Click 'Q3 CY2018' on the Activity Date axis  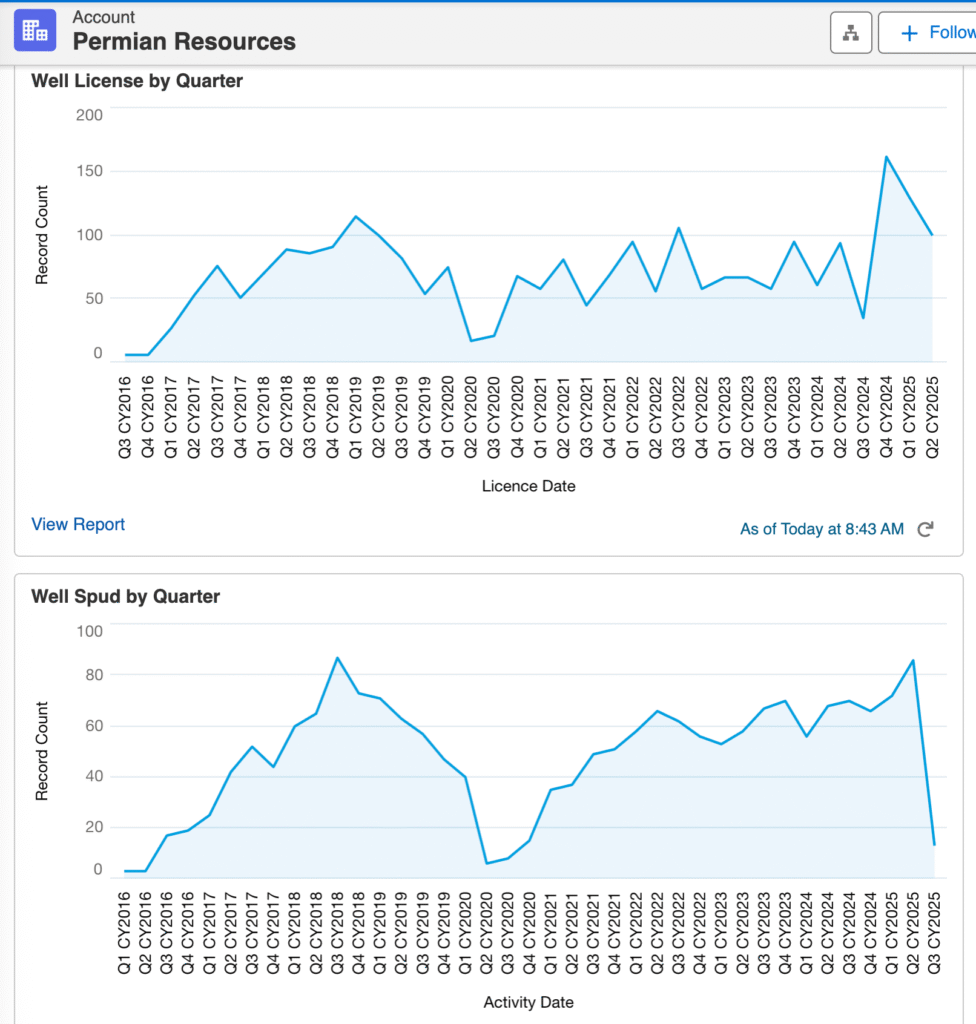tap(337, 933)
